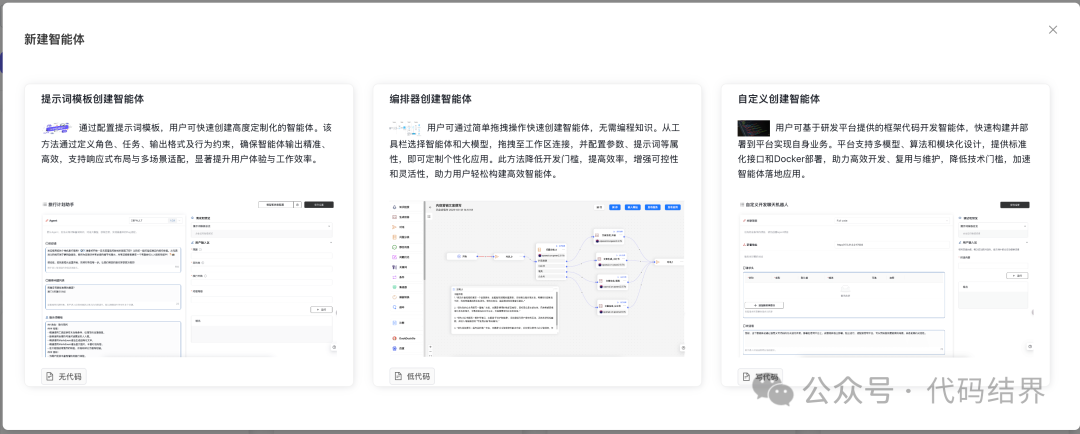Select the 提示词模板创建智能体 card title
Viewport: 1080px width, 434px height.
92,99
